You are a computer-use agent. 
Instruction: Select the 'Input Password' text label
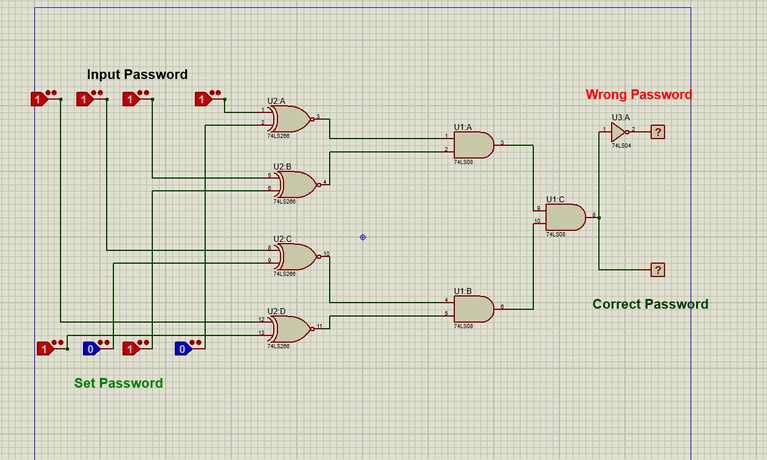(137, 74)
